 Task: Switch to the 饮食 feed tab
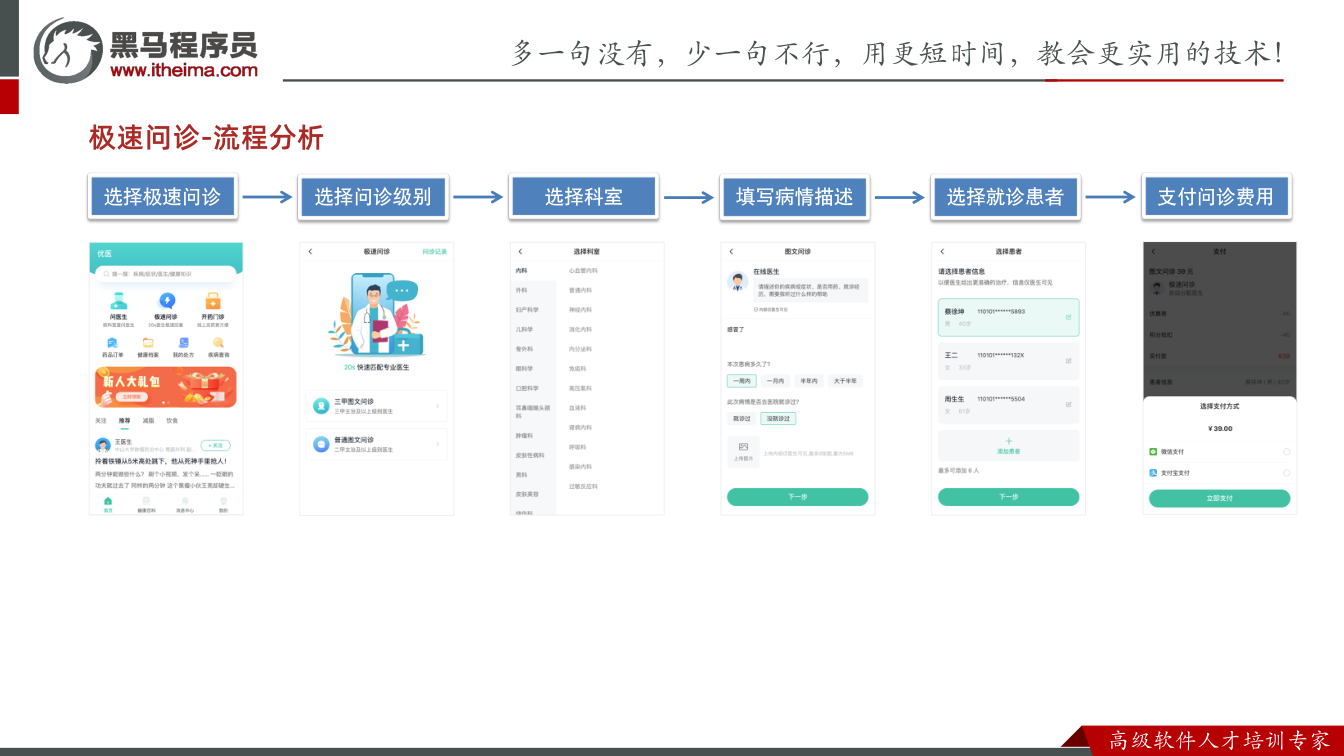[x=172, y=421]
